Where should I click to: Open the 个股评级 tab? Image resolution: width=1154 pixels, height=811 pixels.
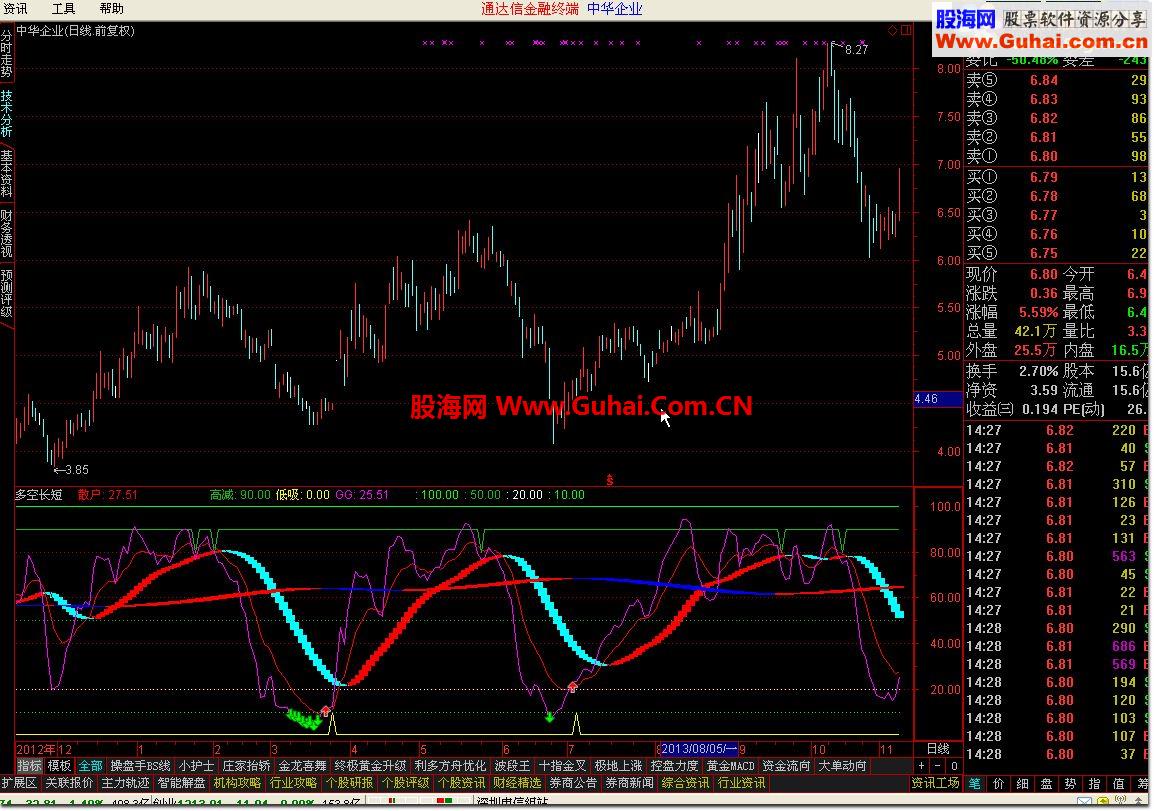click(405, 783)
